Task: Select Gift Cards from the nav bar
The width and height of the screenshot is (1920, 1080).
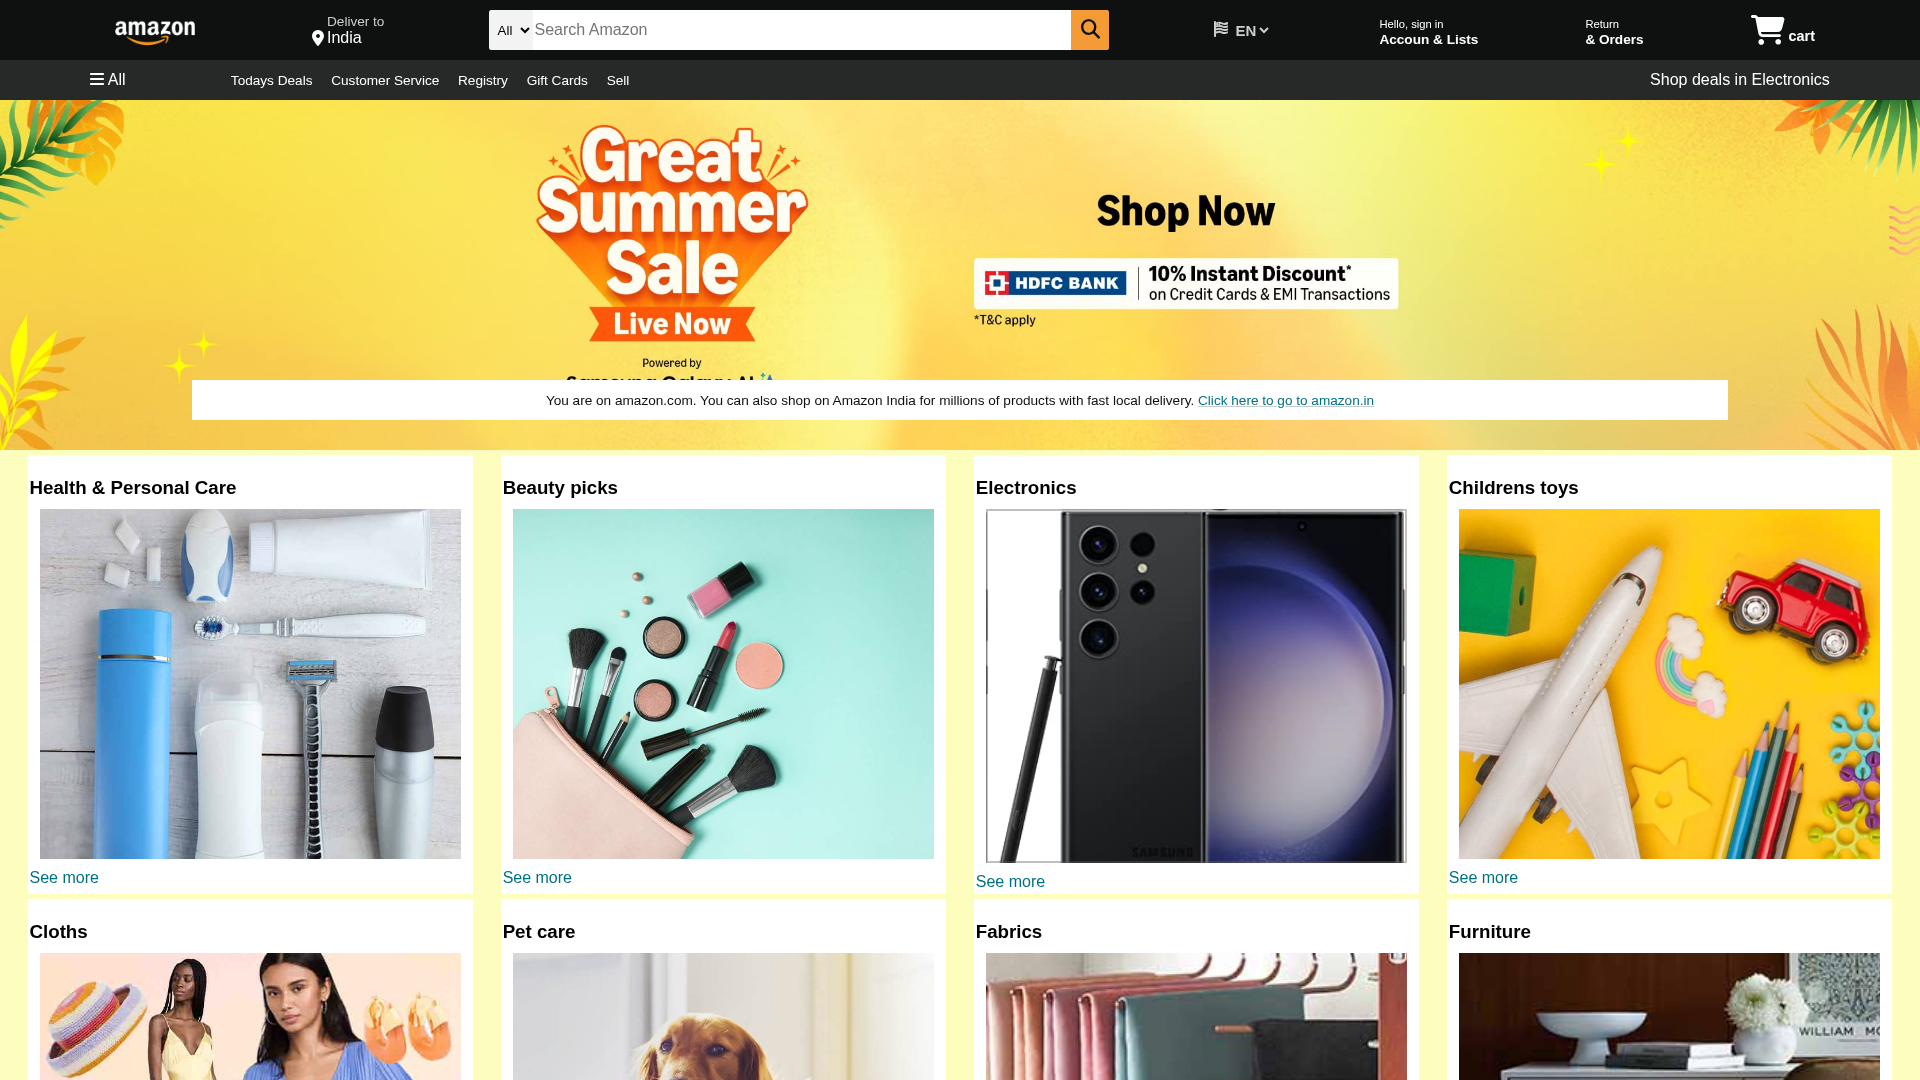Action: pyautogui.click(x=557, y=80)
